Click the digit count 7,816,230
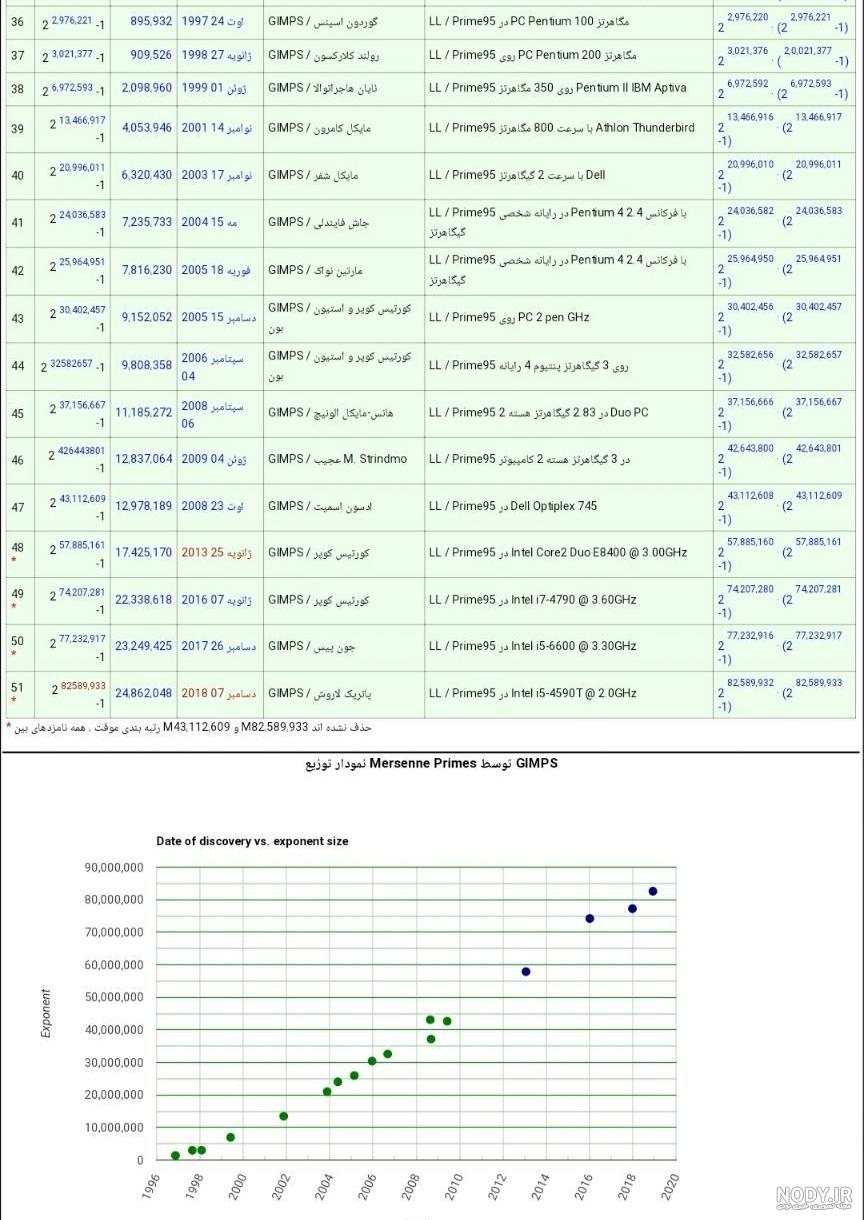This screenshot has height=1220, width=864. [147, 270]
